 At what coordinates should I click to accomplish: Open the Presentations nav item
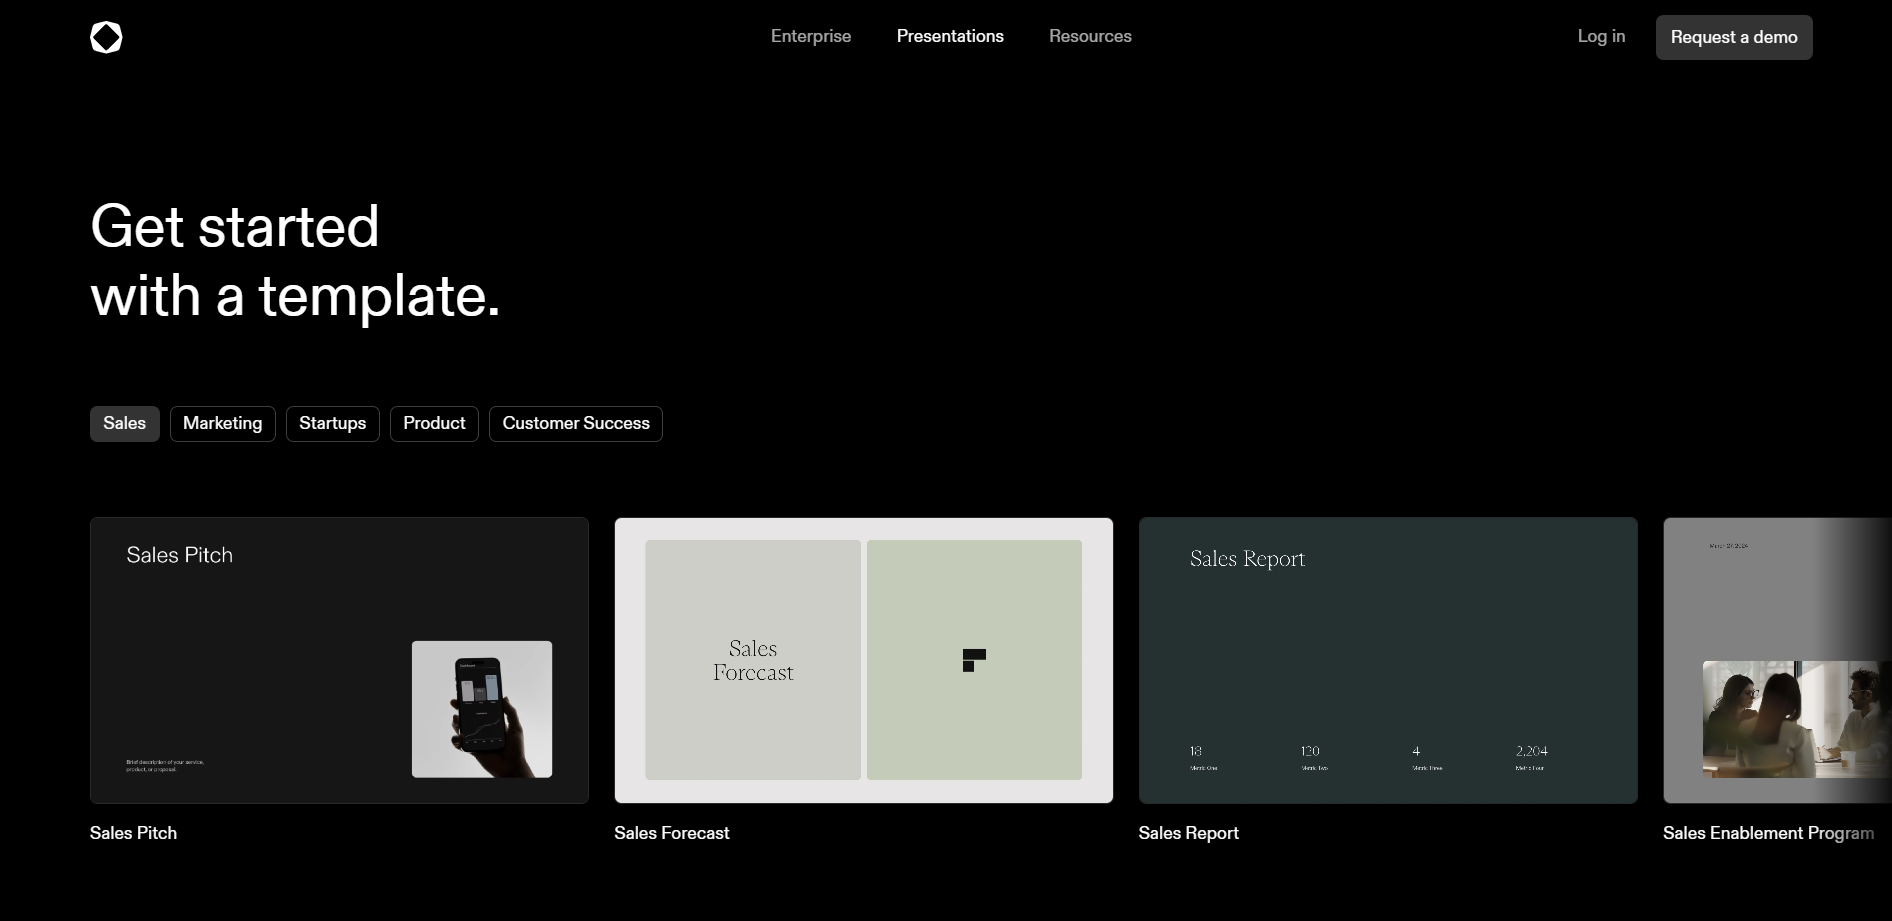tap(950, 36)
